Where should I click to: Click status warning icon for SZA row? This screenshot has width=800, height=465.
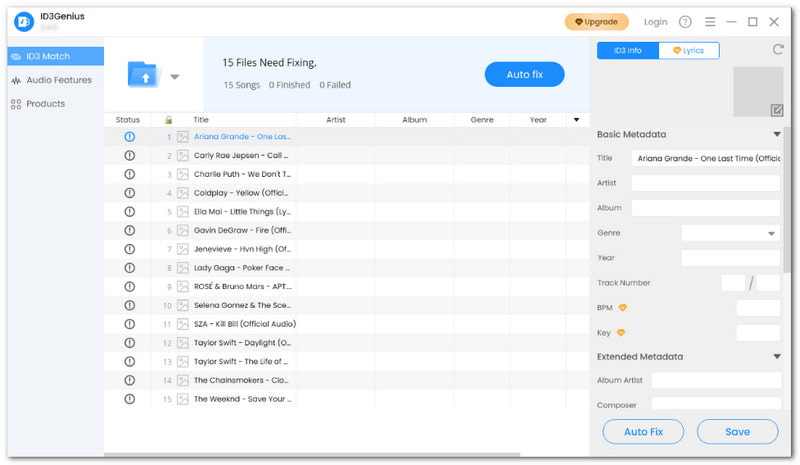coord(130,324)
